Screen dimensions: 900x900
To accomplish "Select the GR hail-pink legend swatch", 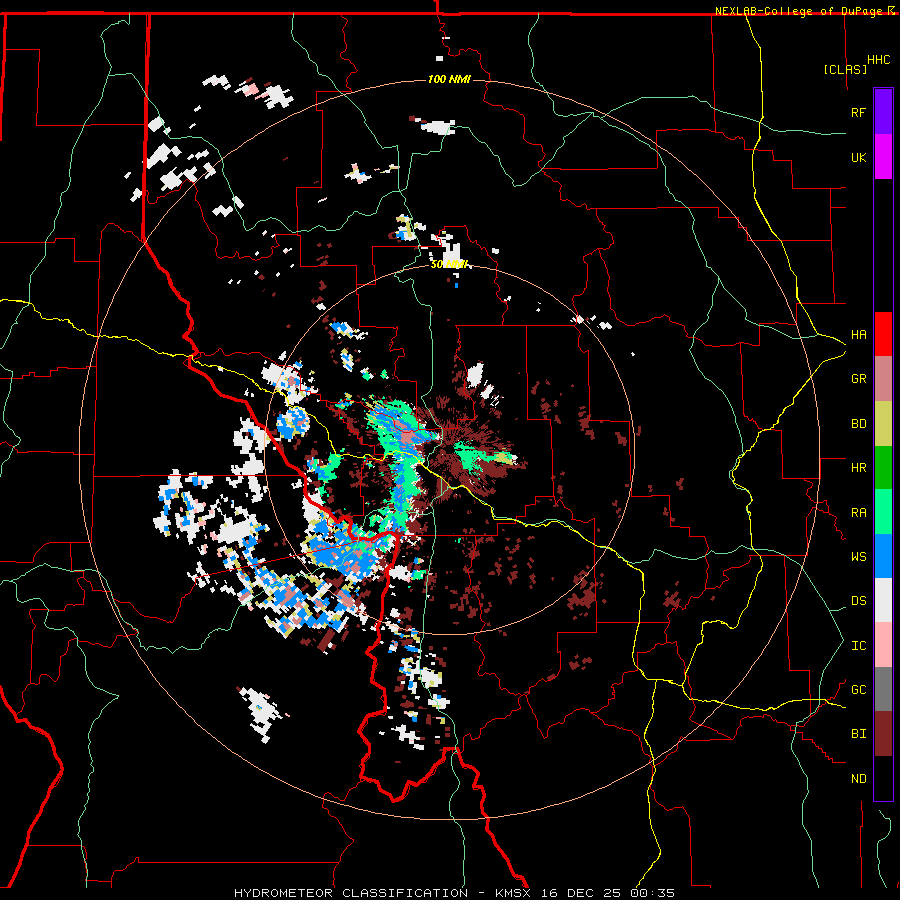I will [883, 379].
